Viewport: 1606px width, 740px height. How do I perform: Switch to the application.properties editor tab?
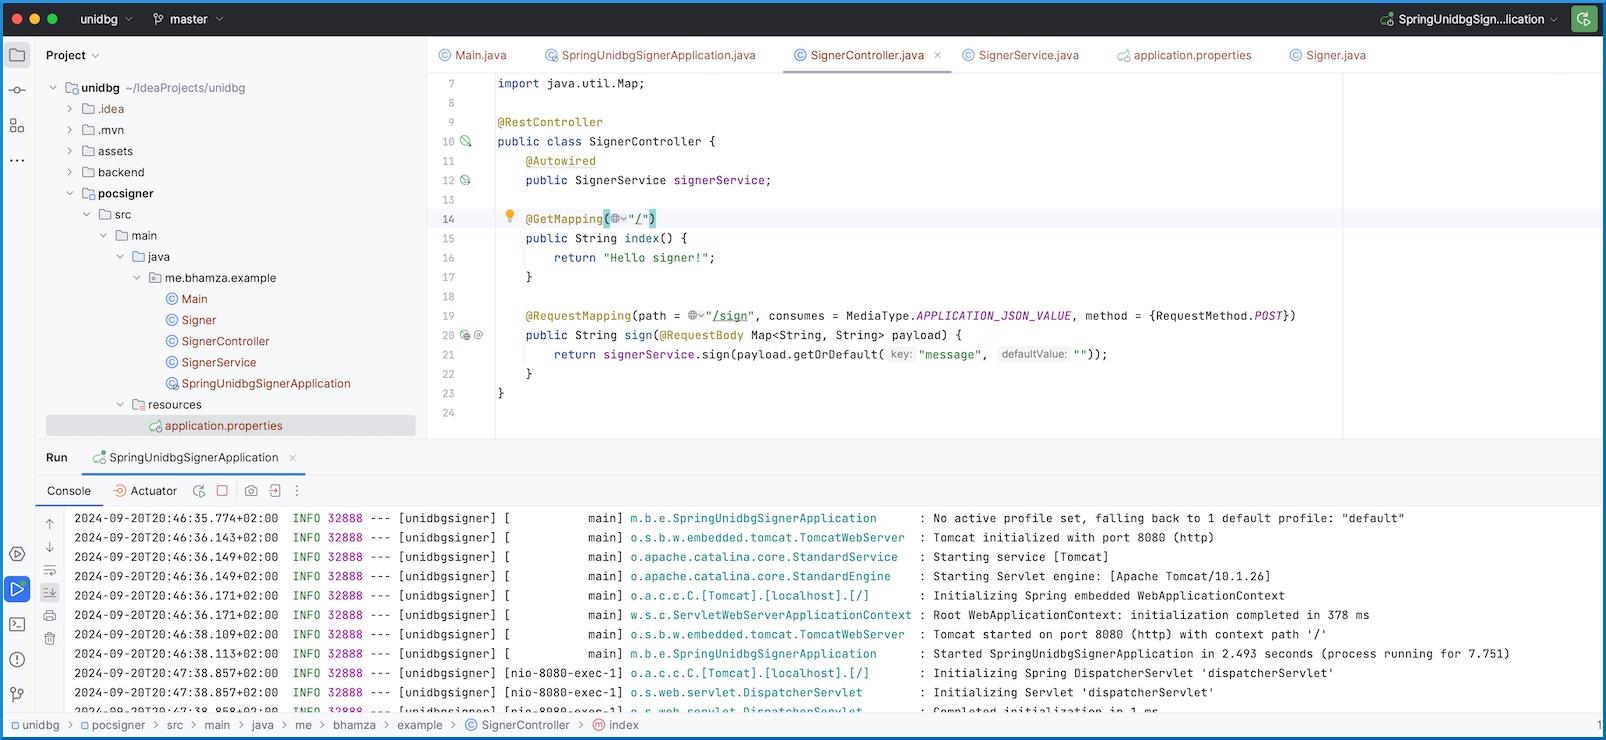pyautogui.click(x=1184, y=55)
